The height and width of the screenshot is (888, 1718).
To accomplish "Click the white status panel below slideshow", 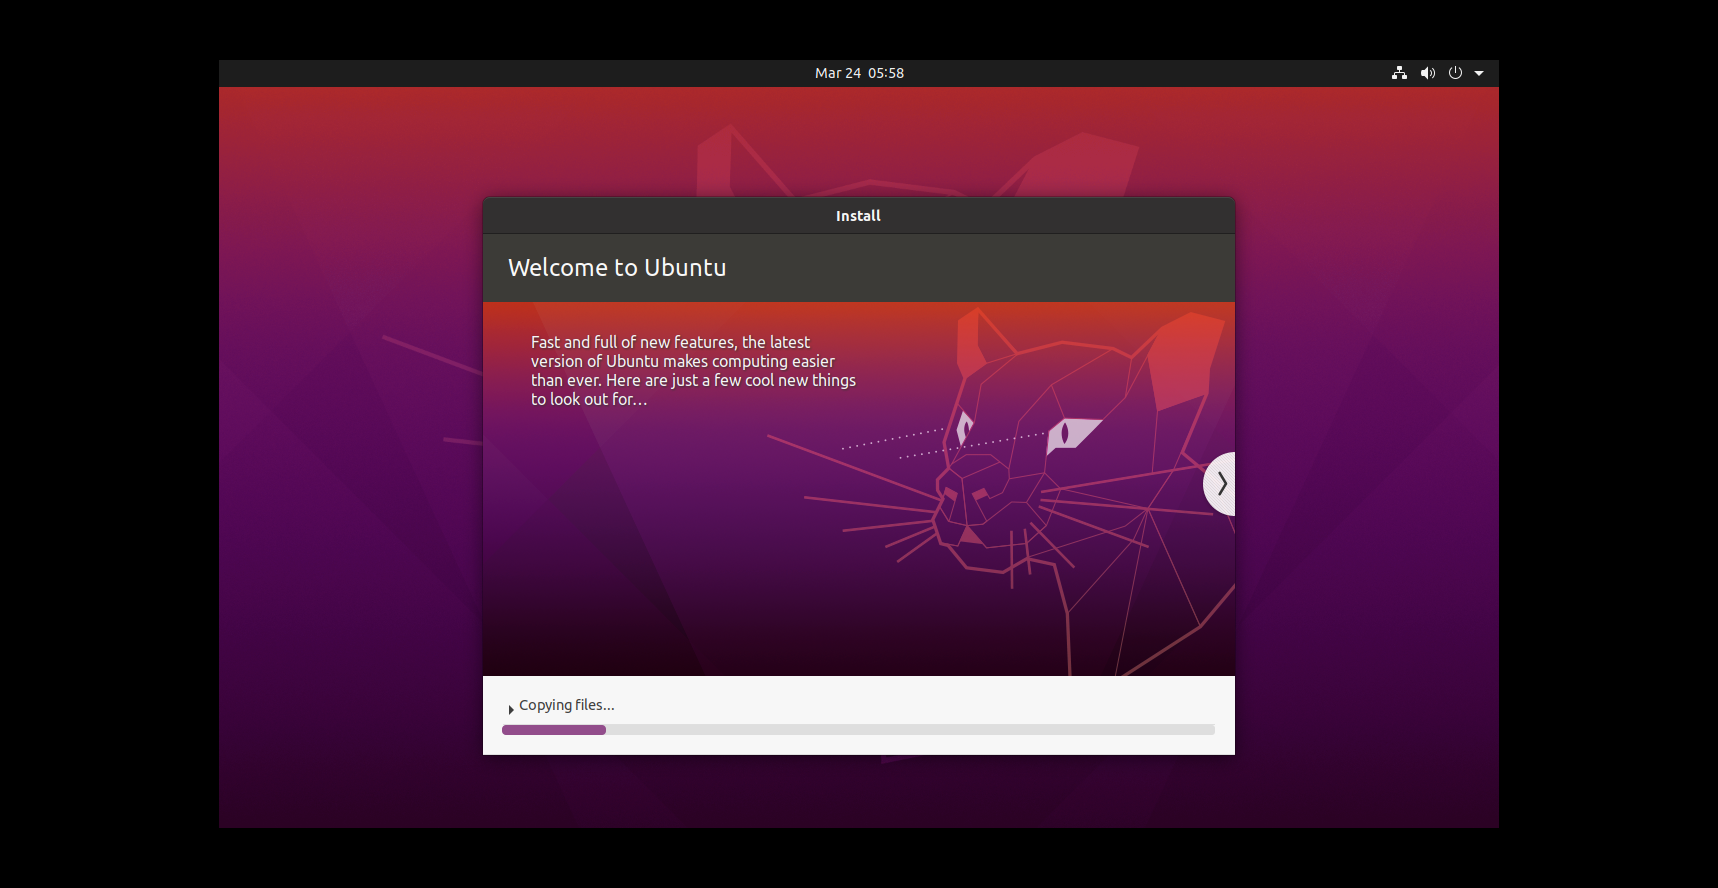I will tap(859, 715).
